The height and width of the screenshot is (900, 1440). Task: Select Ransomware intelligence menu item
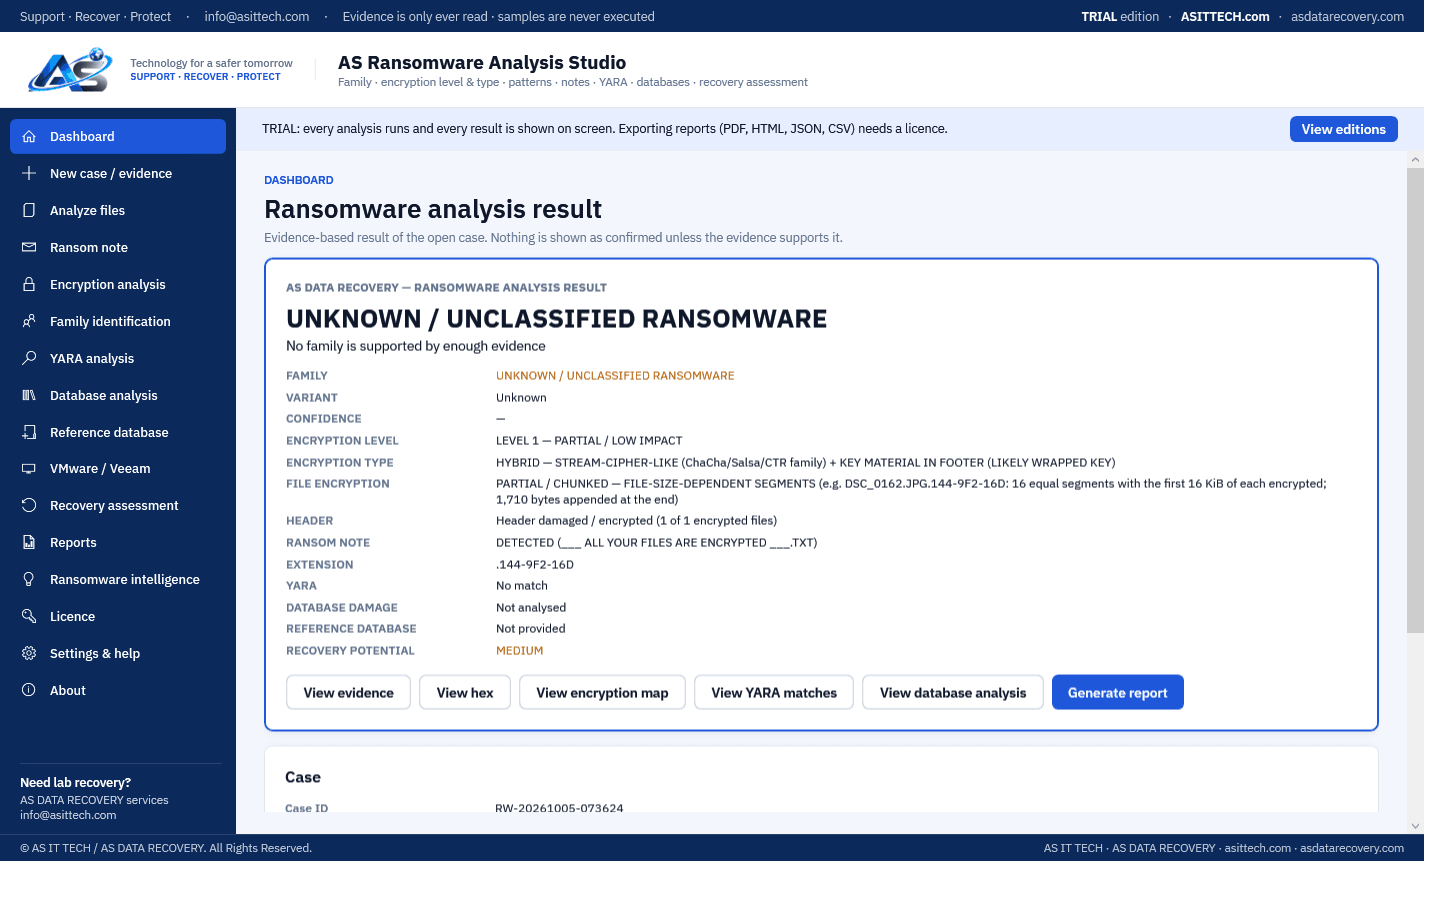pos(118,580)
